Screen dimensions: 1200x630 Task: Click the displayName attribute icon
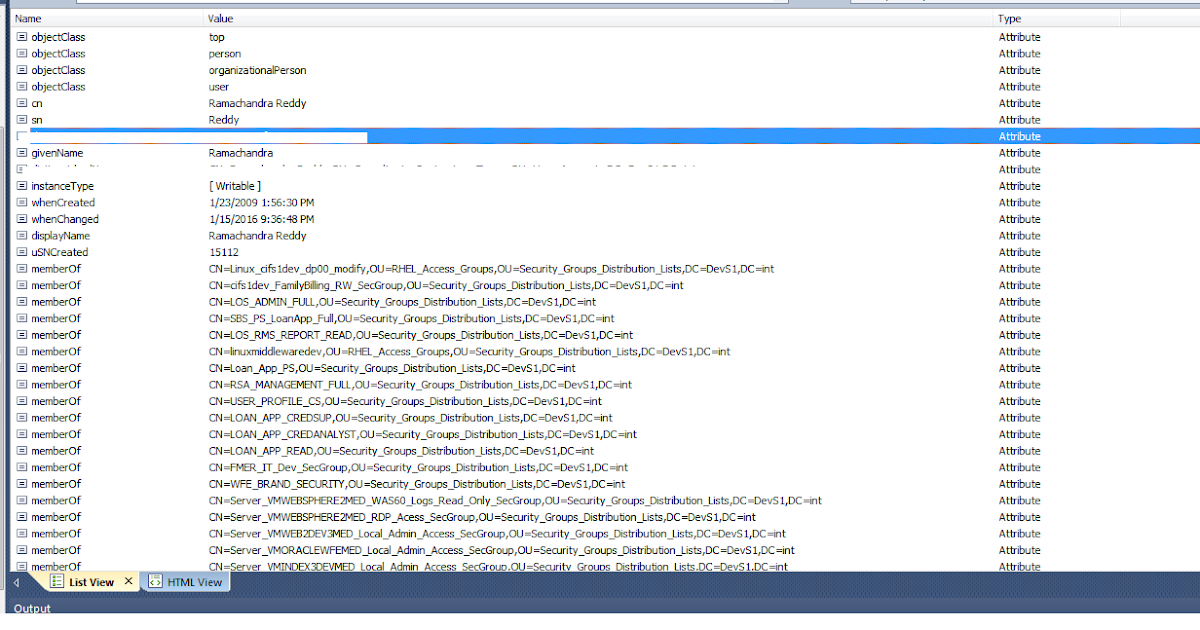[x=22, y=235]
